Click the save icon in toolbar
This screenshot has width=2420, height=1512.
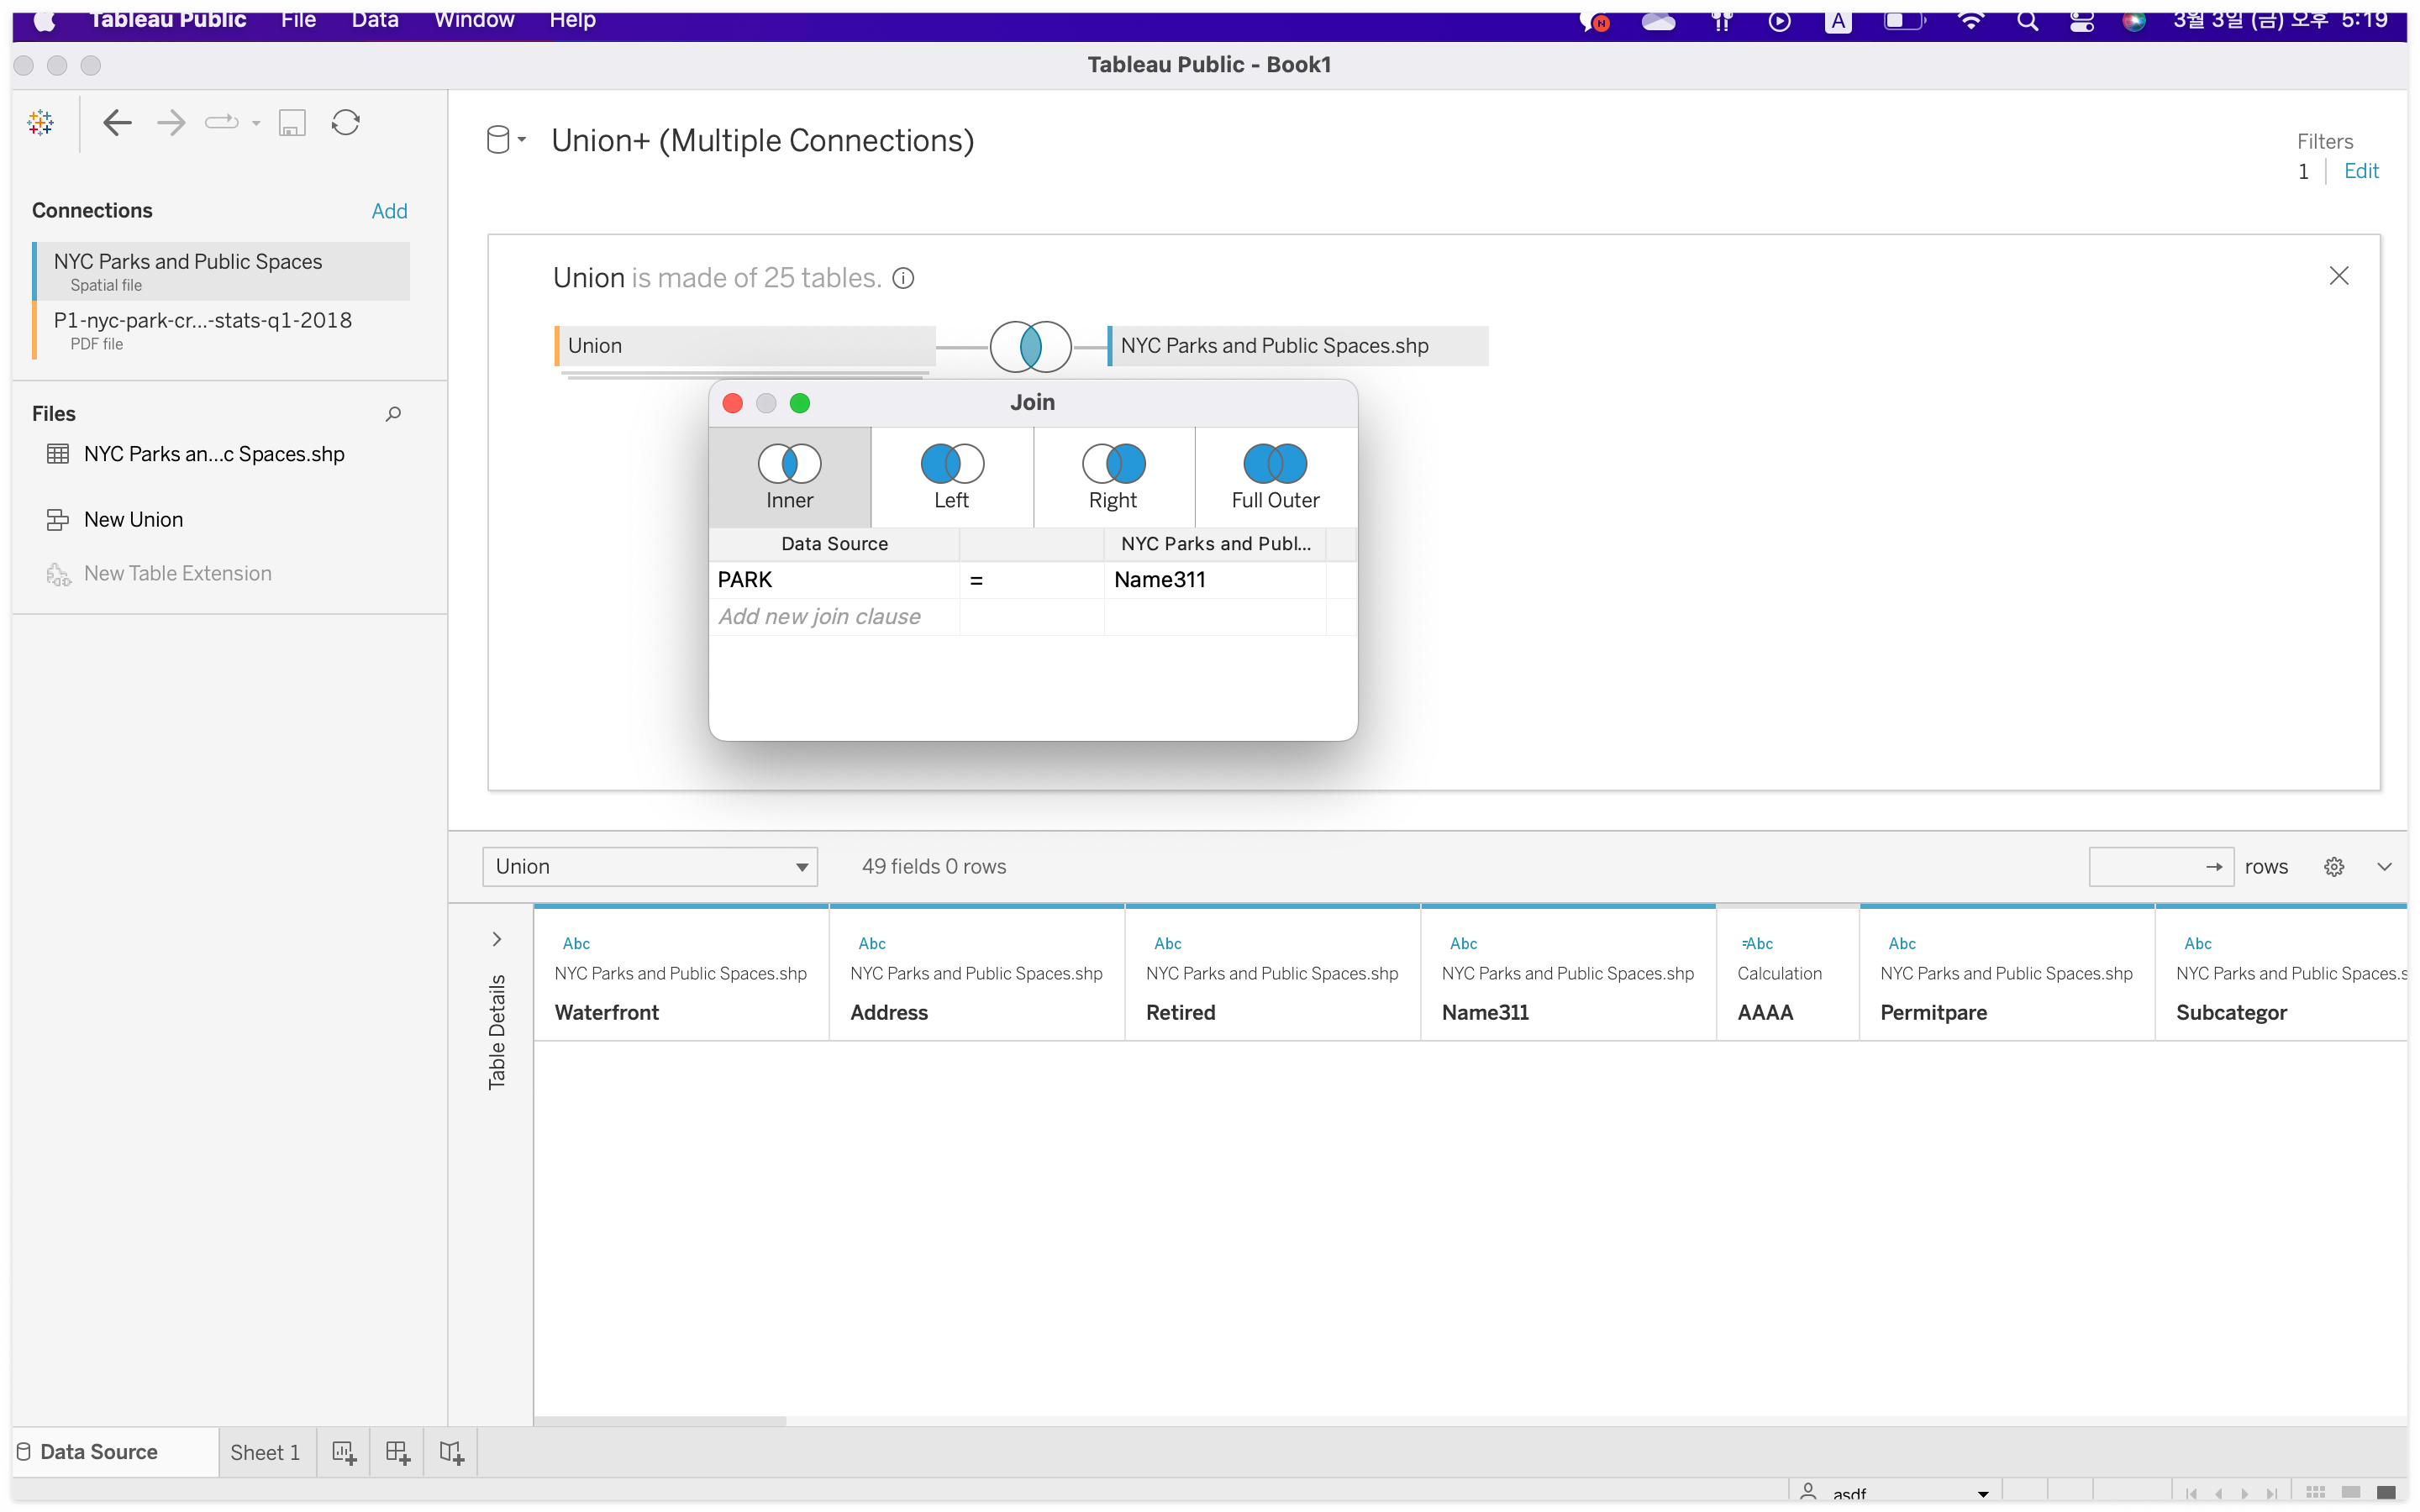coord(291,123)
